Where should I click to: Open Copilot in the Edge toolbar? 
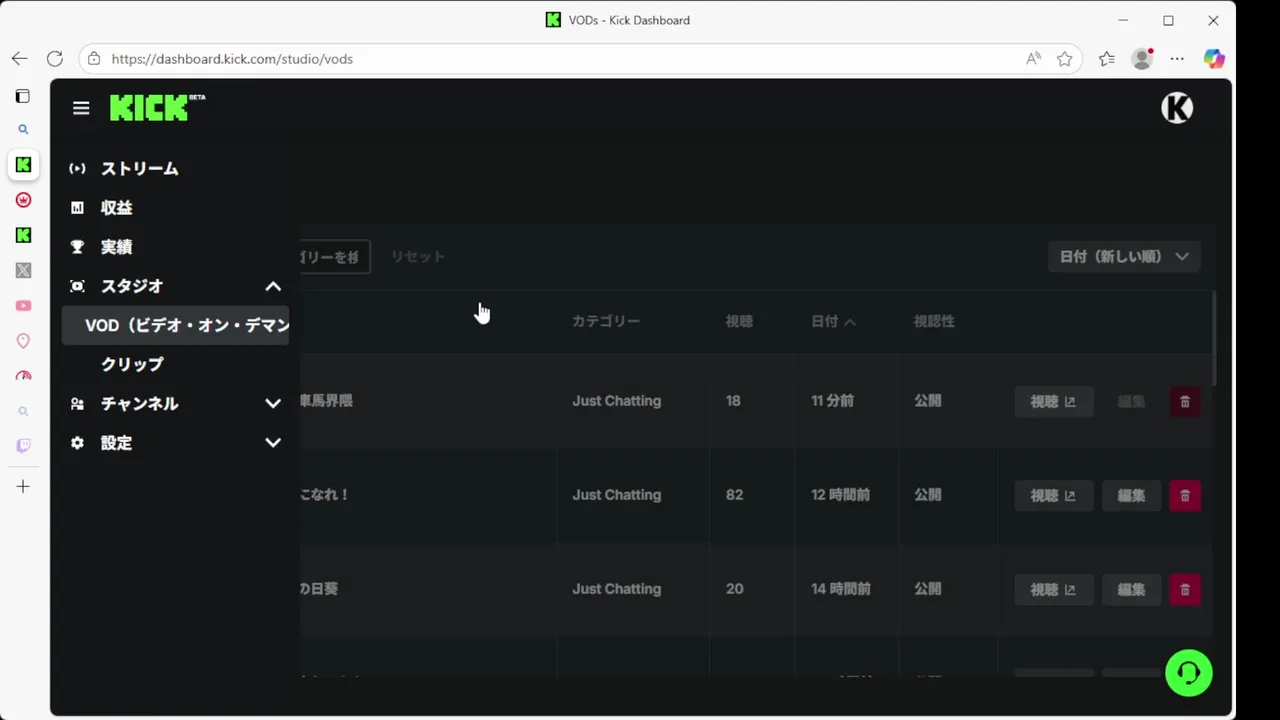pyautogui.click(x=1214, y=59)
